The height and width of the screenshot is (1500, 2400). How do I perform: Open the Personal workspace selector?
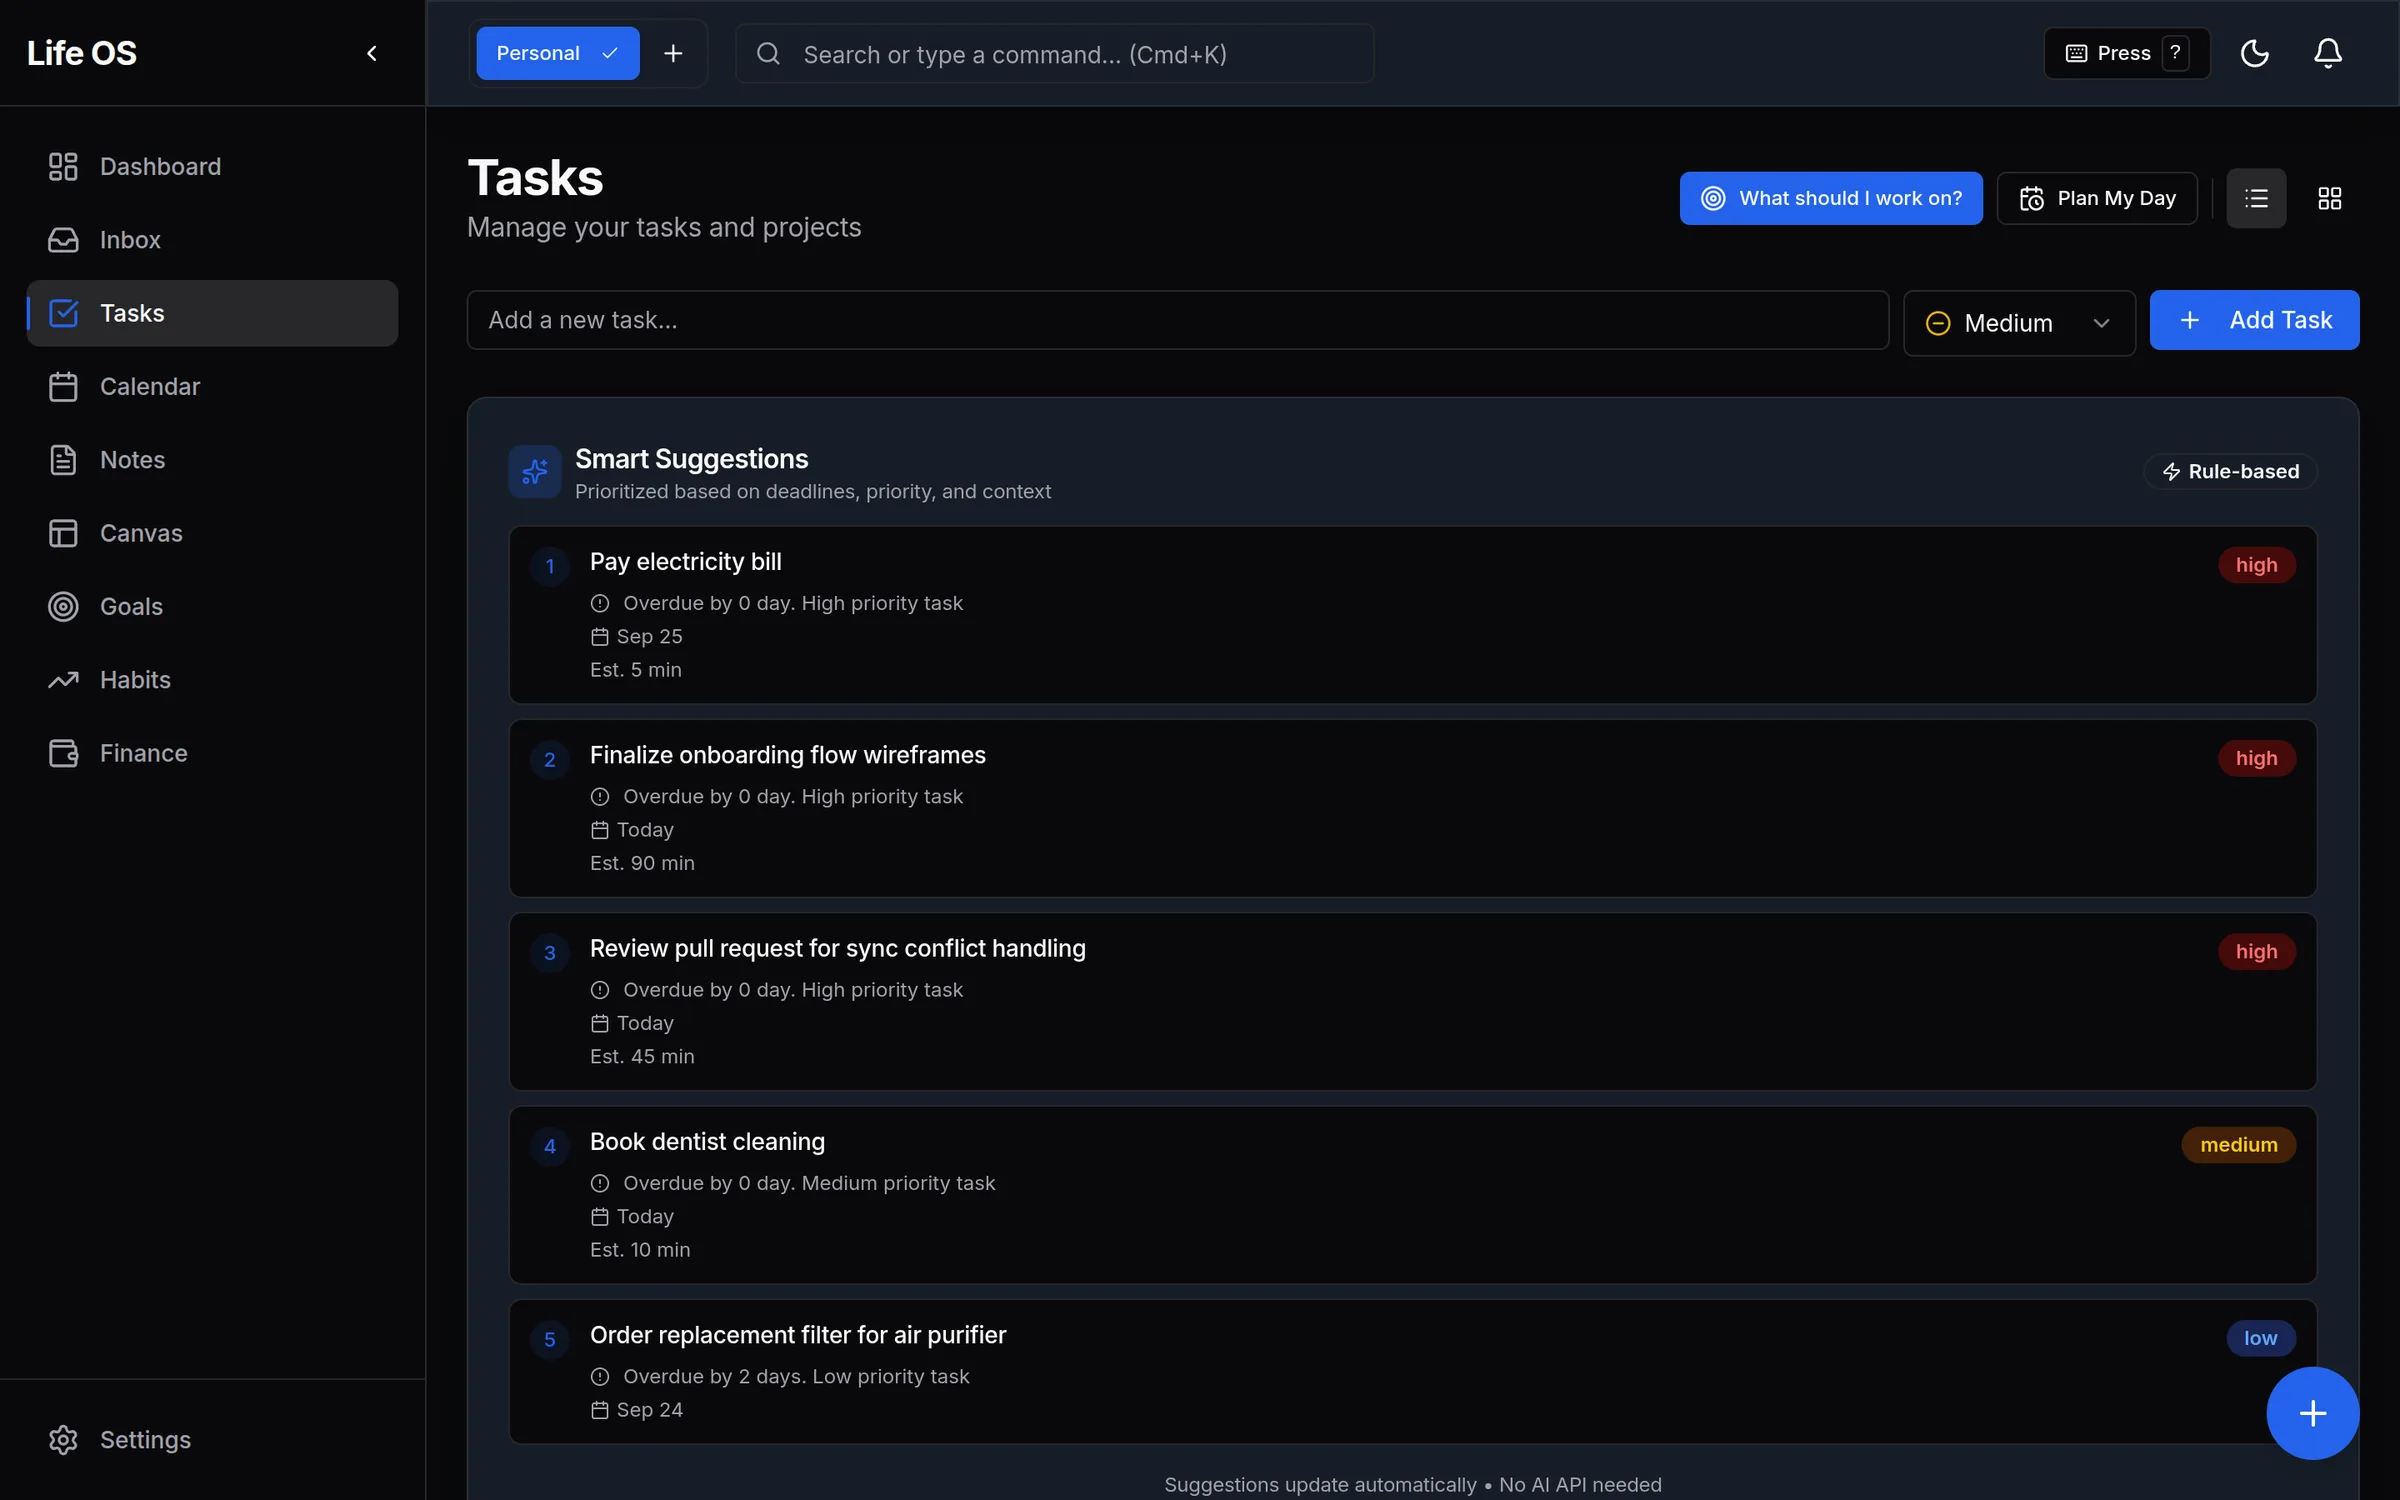coord(557,53)
